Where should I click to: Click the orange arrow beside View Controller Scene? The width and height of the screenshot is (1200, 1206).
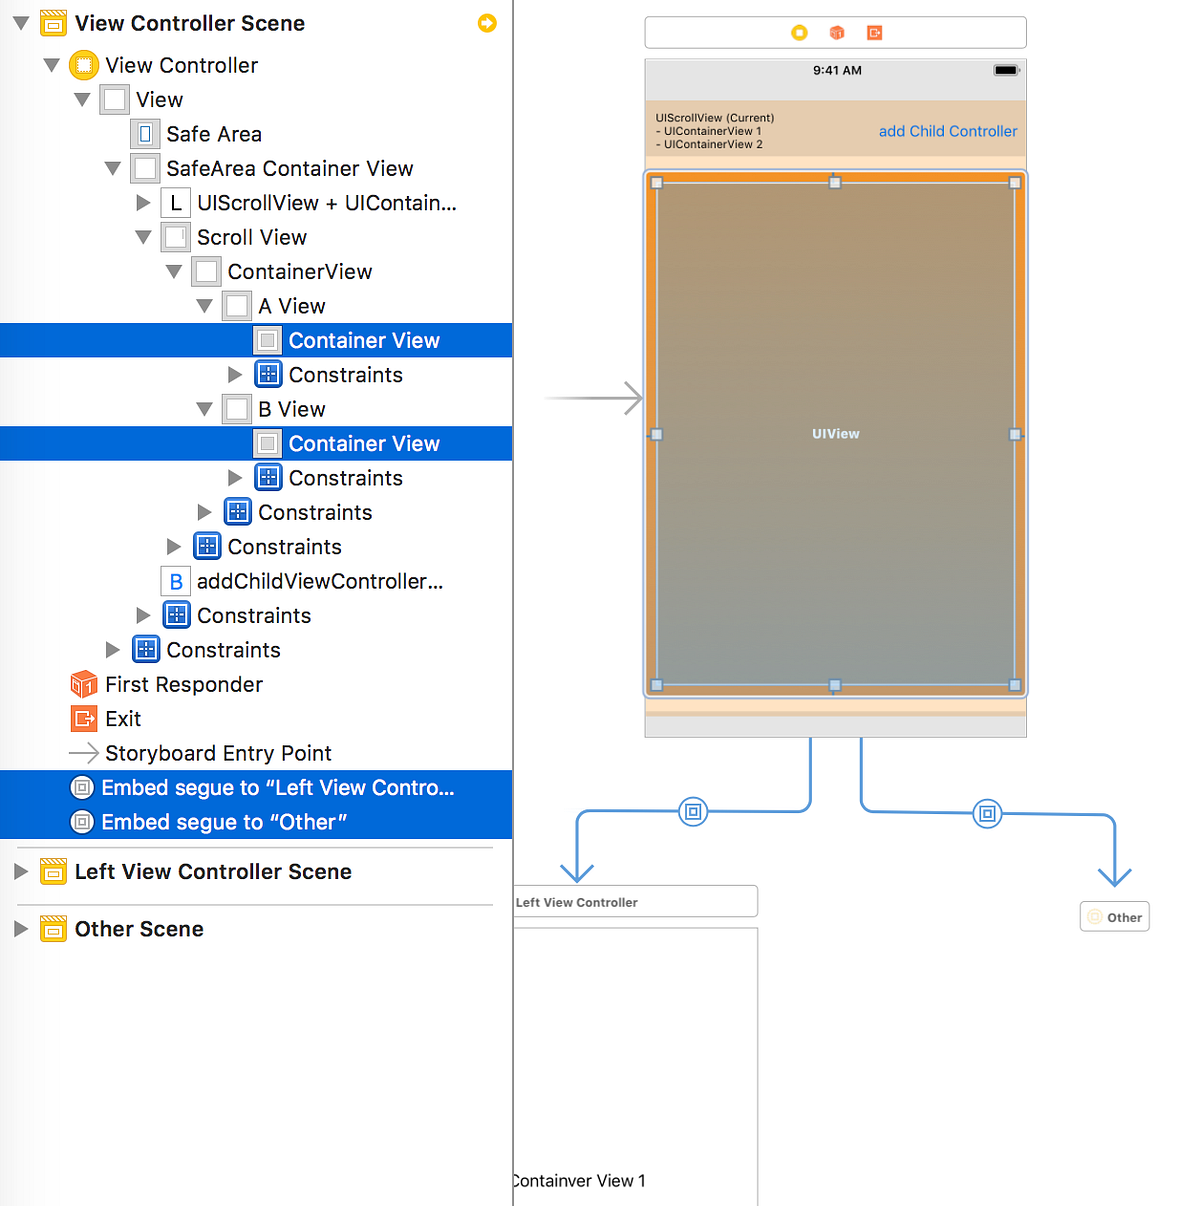coord(487,22)
